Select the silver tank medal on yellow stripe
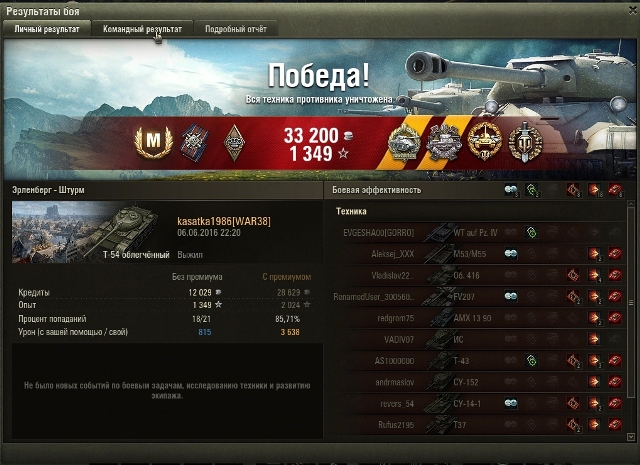The height and width of the screenshot is (465, 640). (444, 142)
